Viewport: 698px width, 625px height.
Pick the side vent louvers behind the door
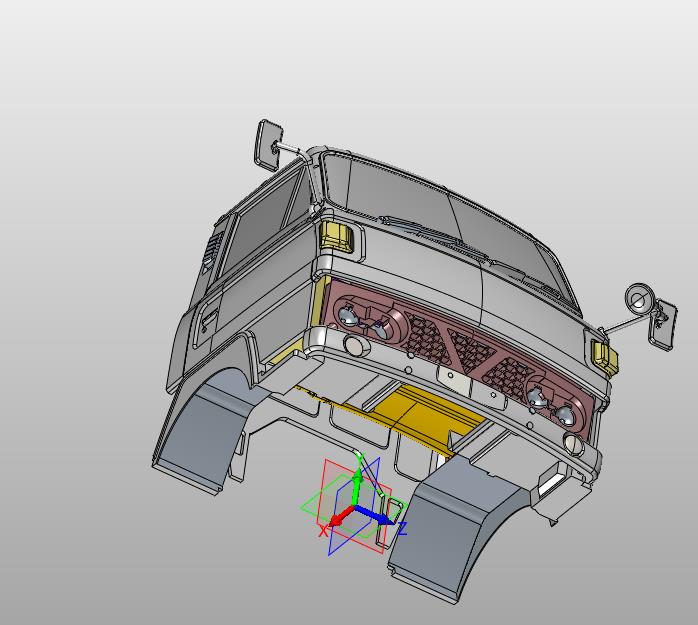(212, 251)
